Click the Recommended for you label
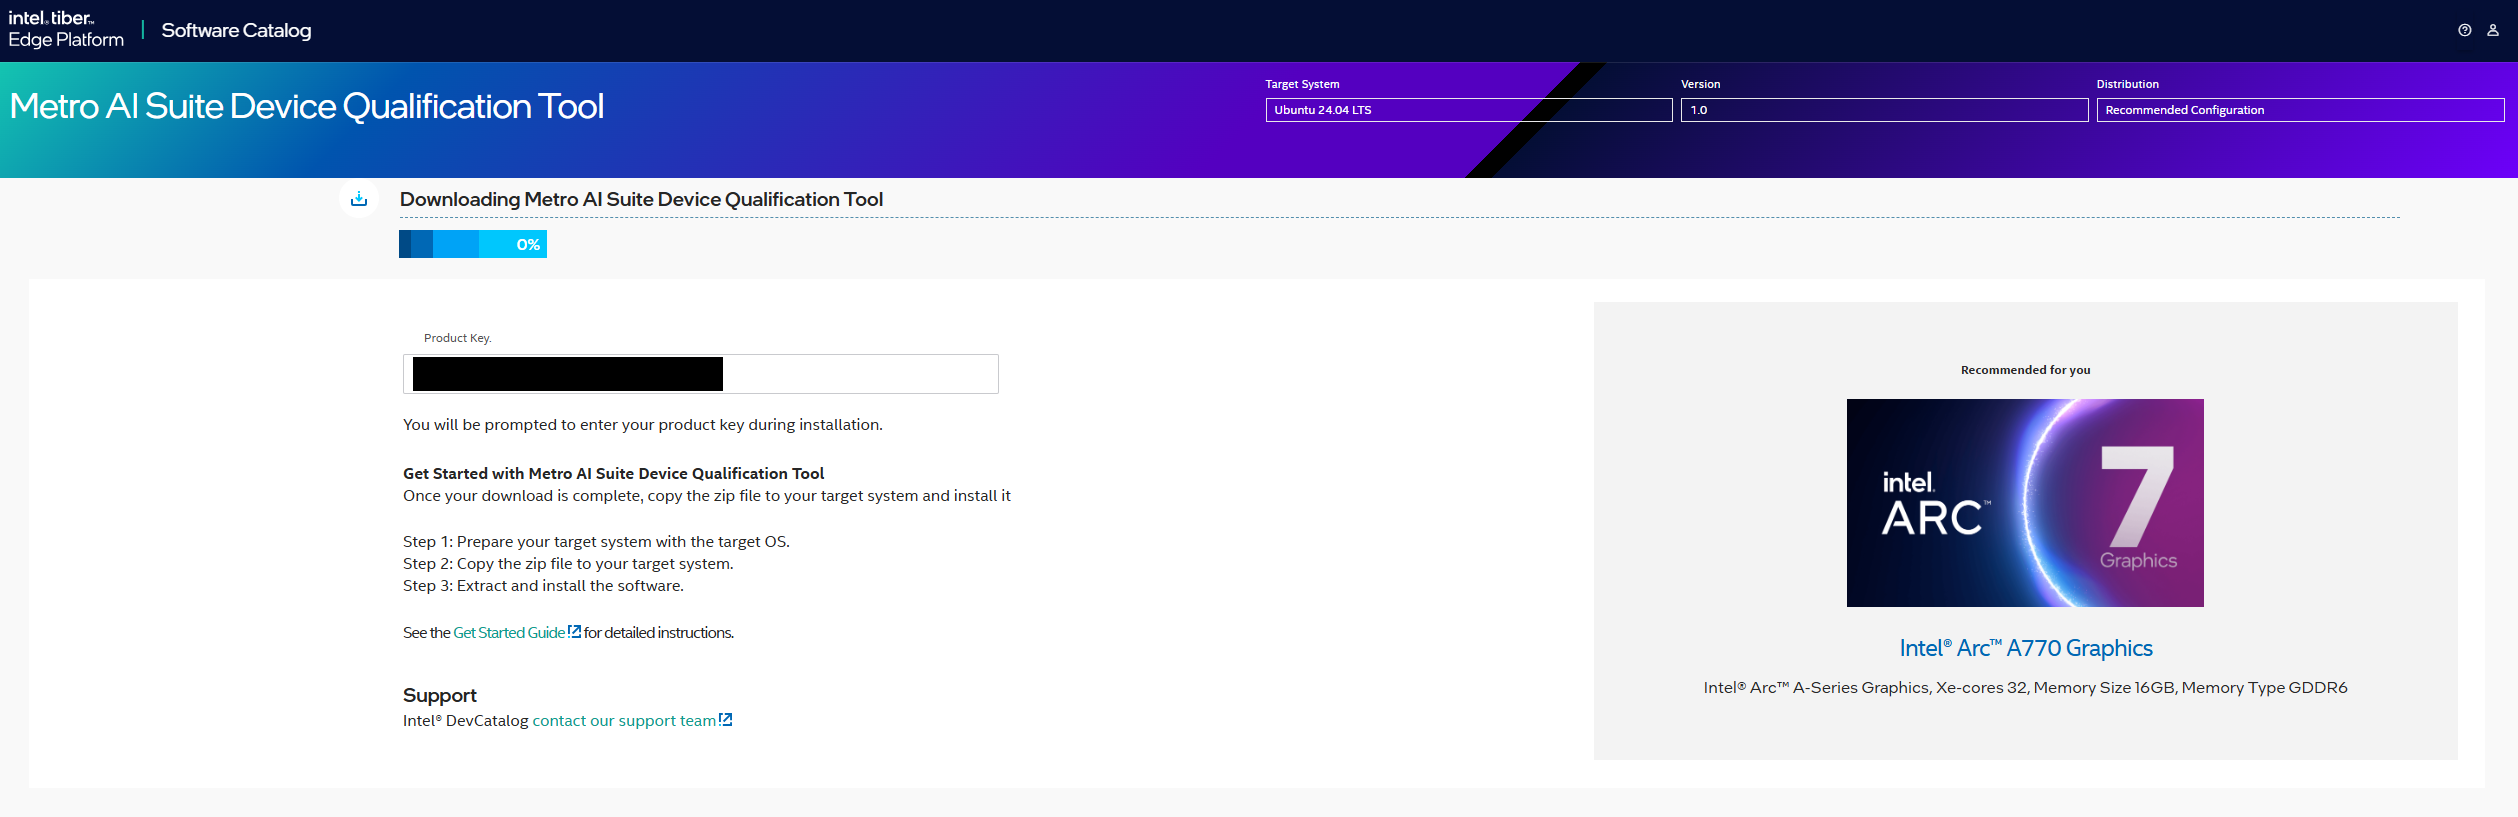This screenshot has width=2518, height=817. coord(2025,370)
